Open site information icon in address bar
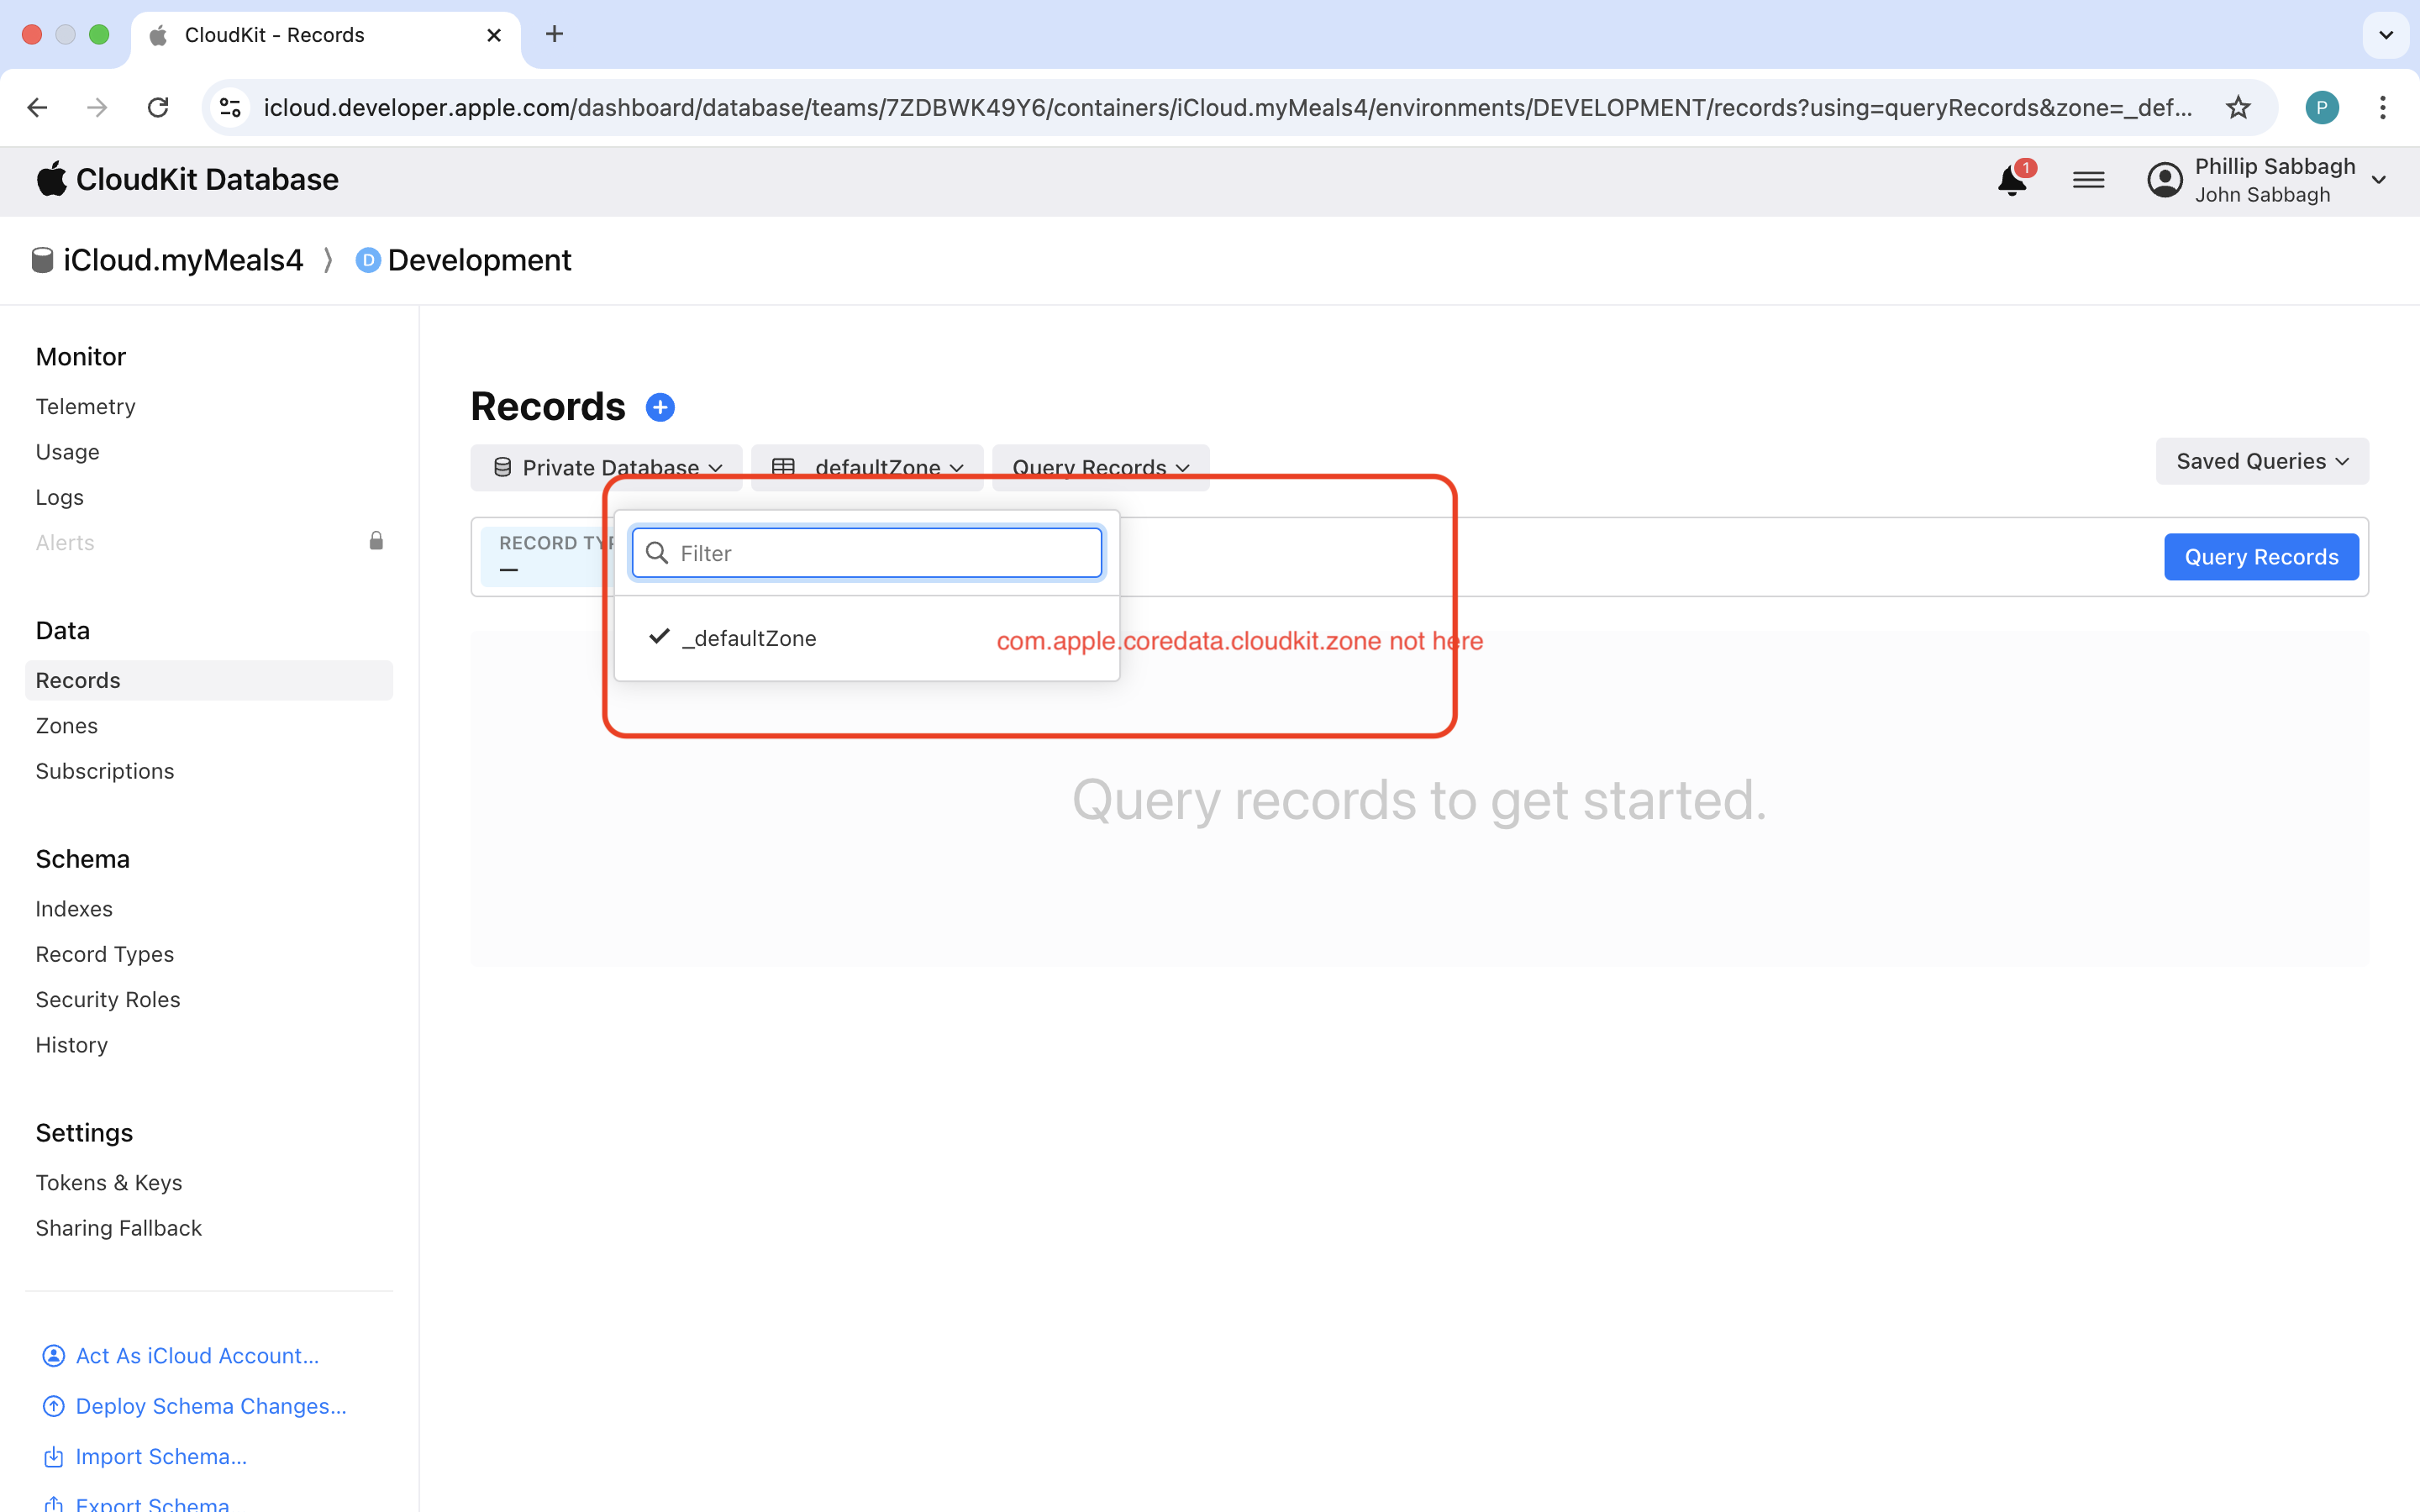The height and width of the screenshot is (1512, 2420). tap(231, 107)
